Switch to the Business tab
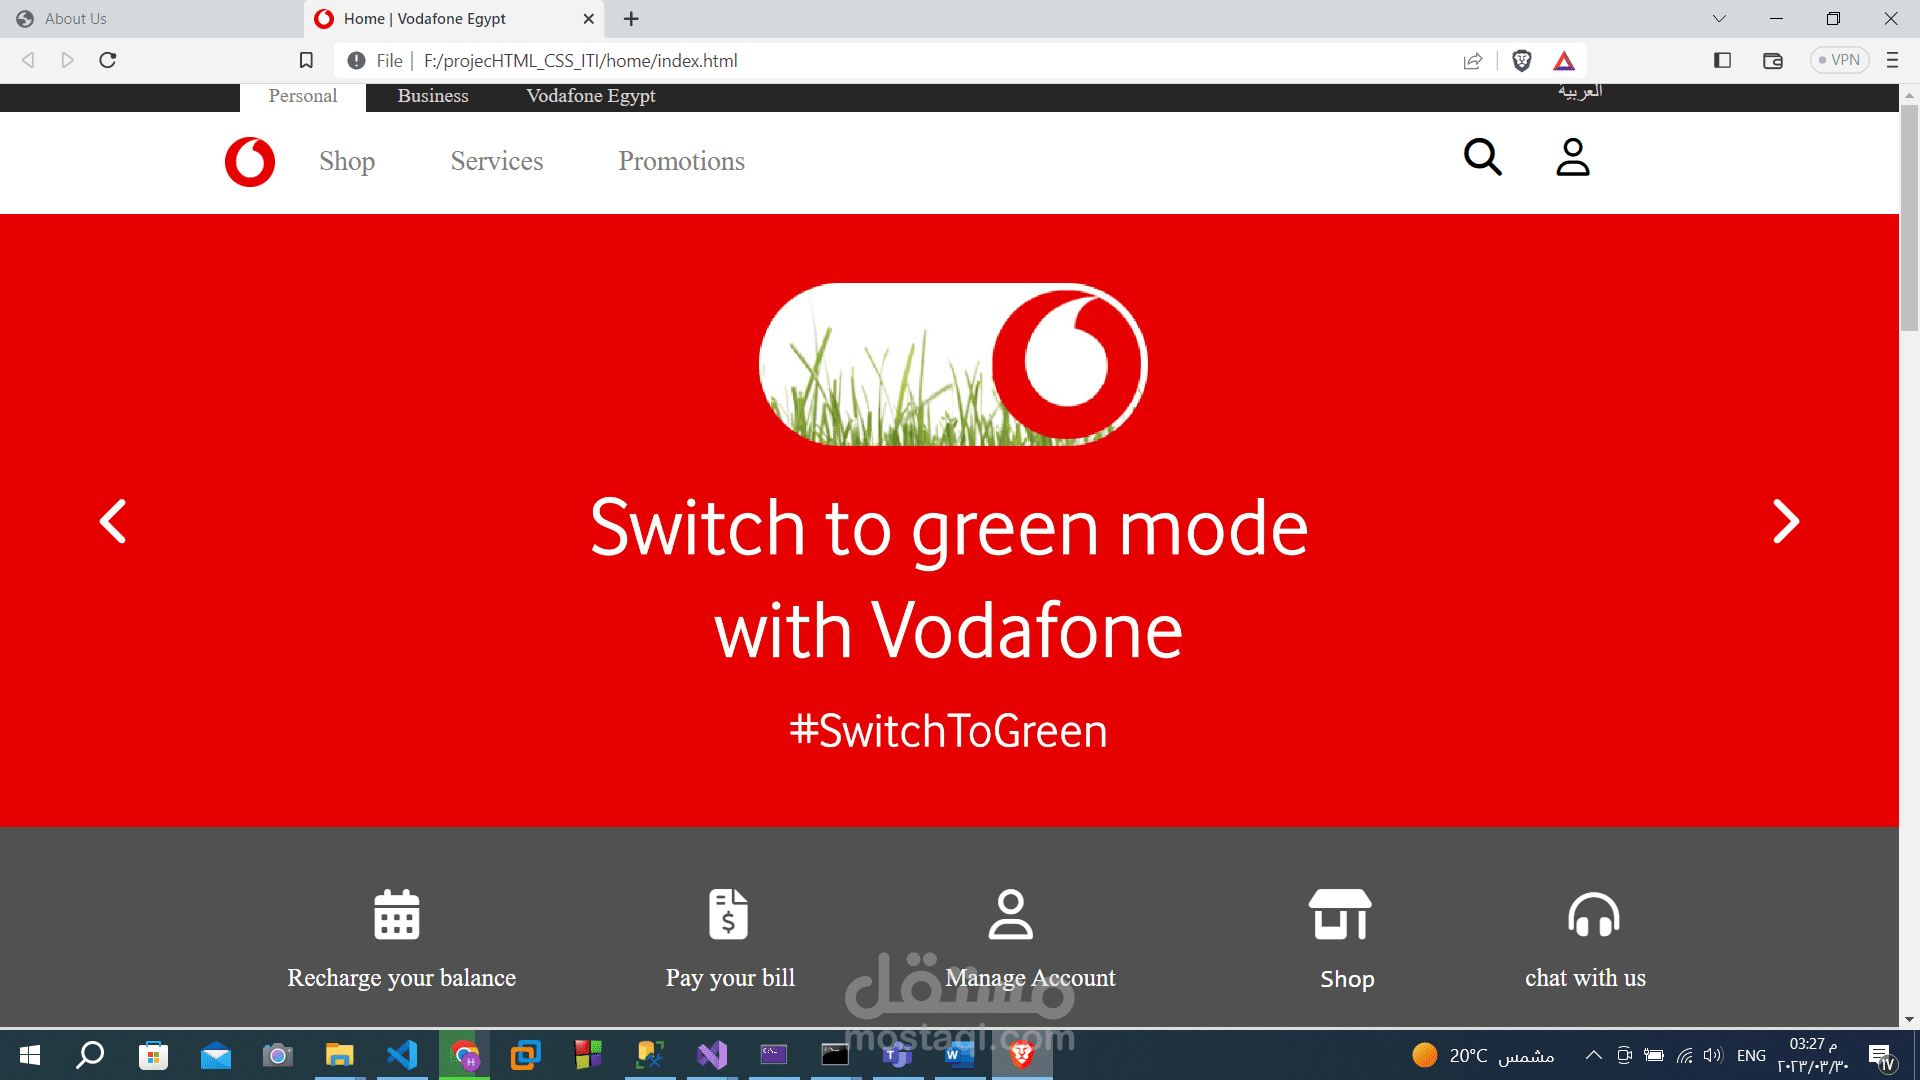The image size is (1920, 1080). click(433, 96)
